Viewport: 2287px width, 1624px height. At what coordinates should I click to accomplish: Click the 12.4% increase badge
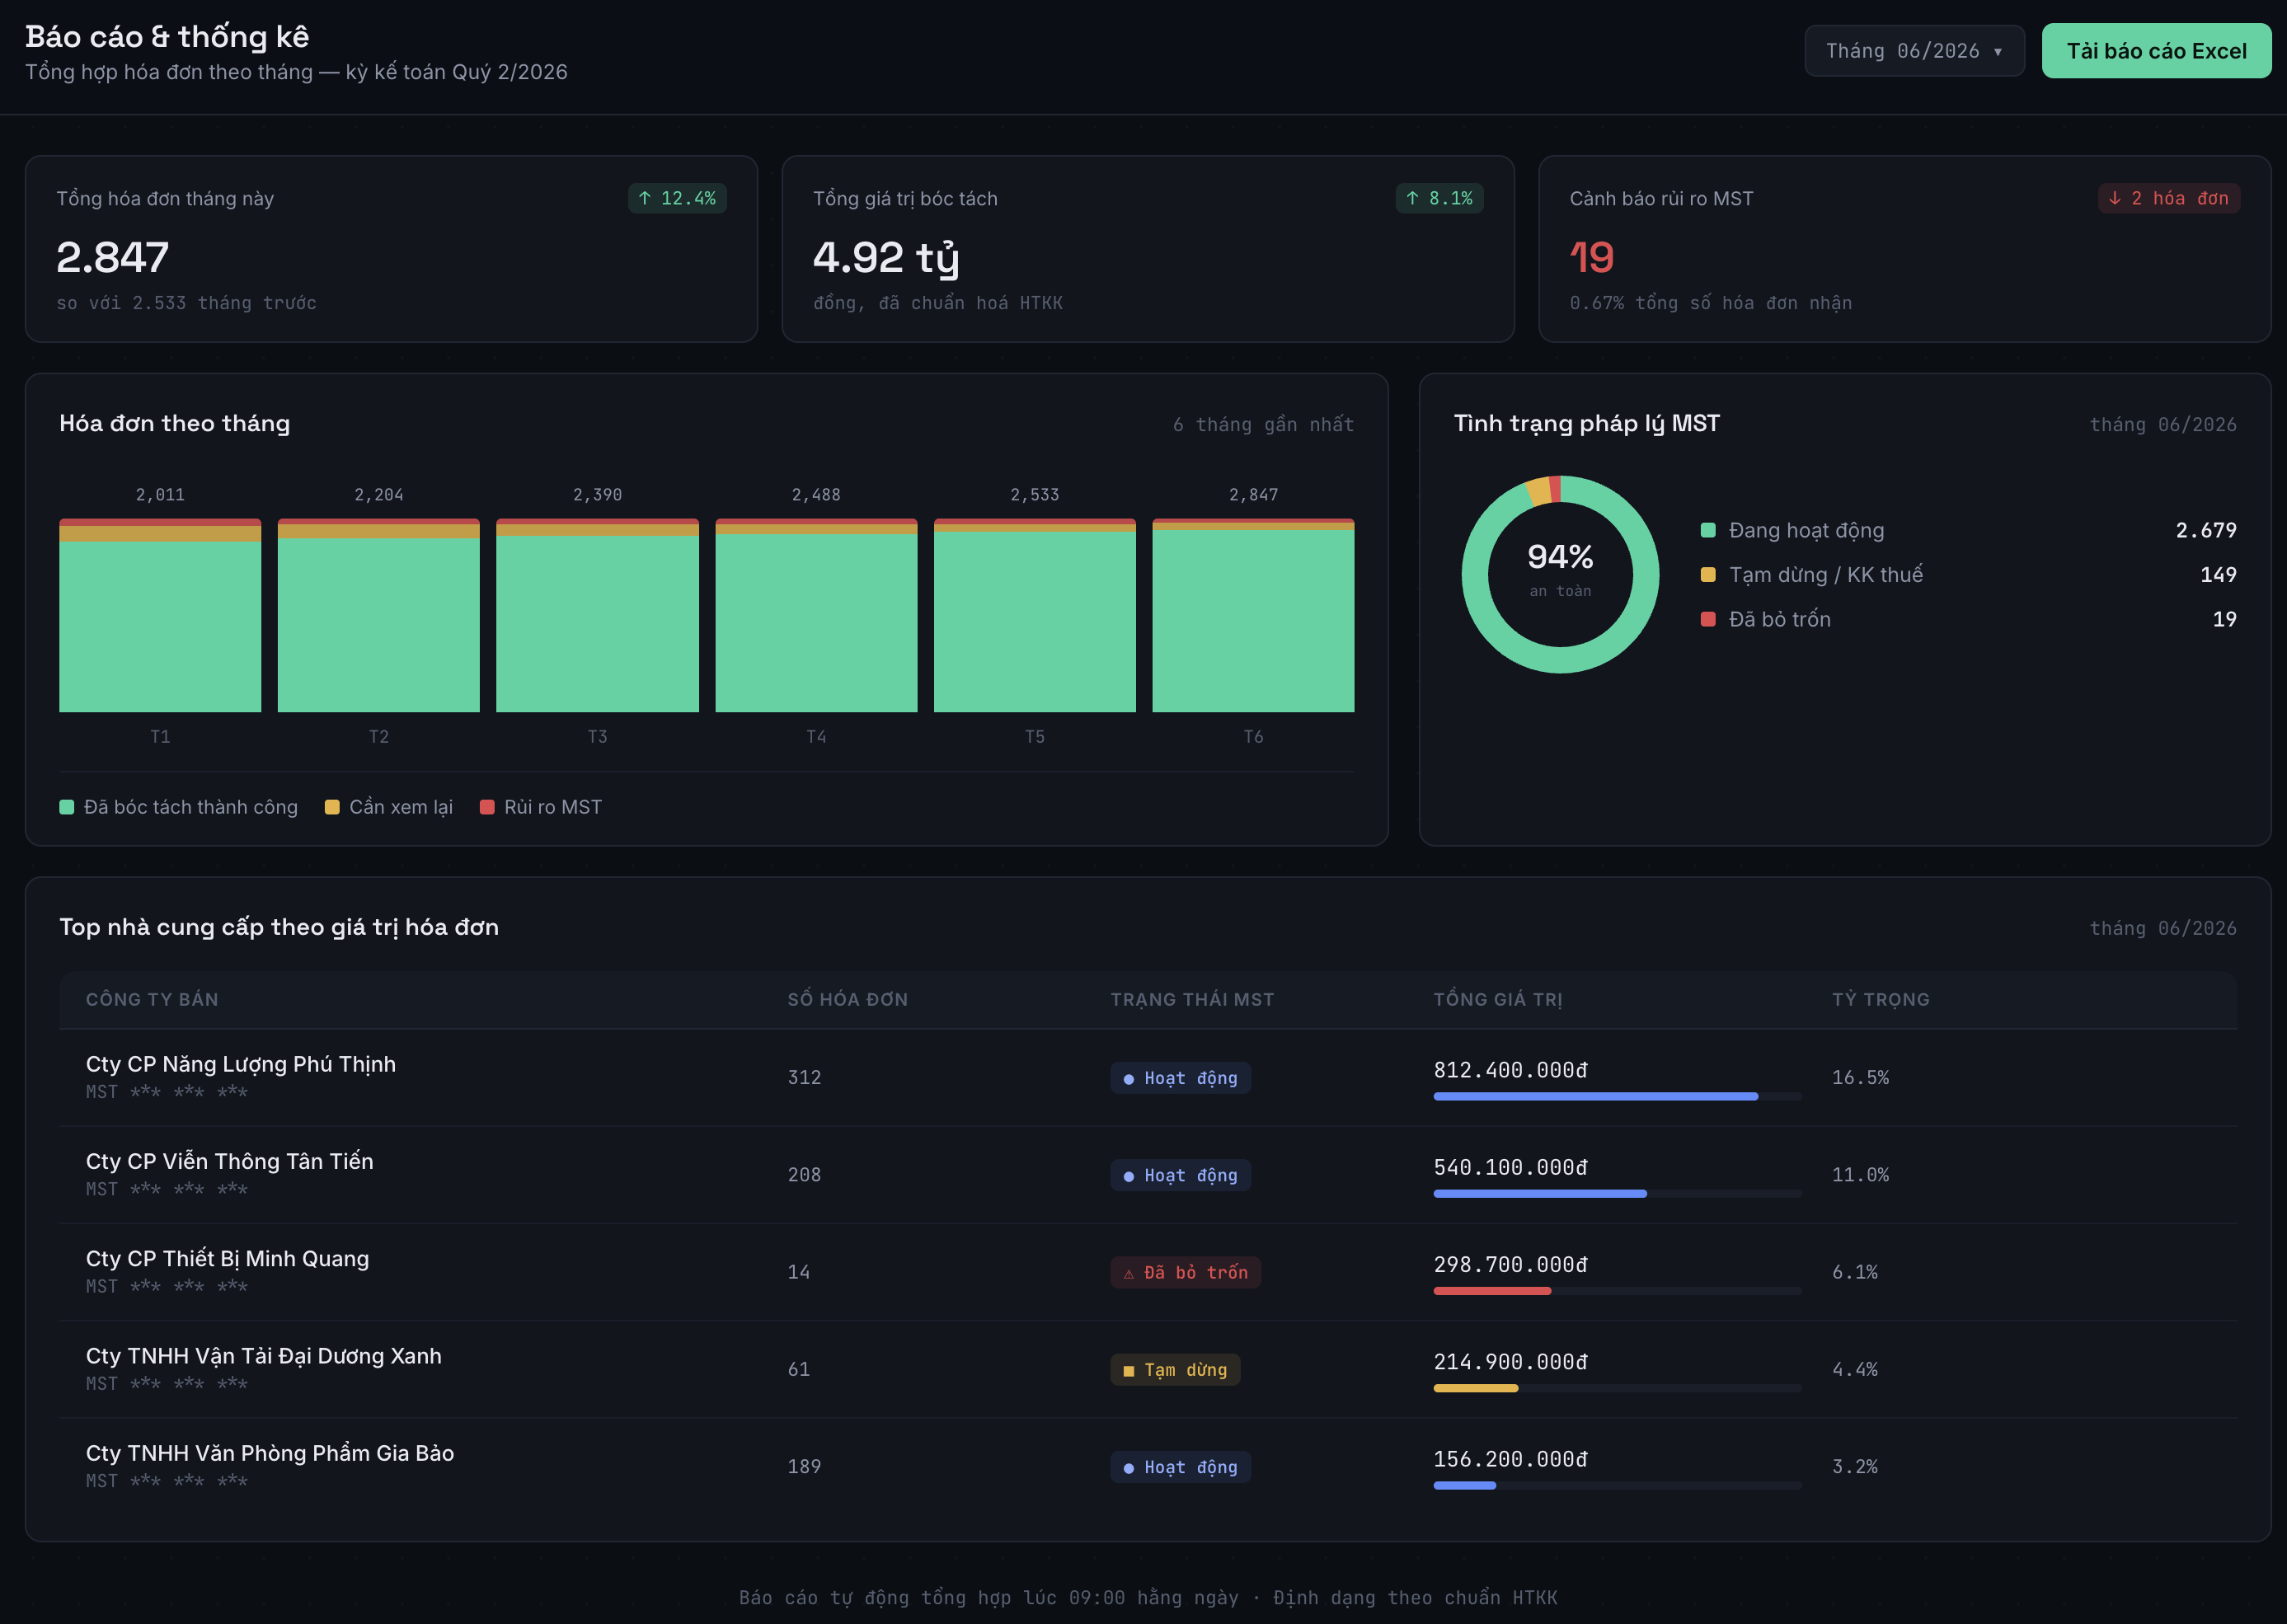[x=677, y=198]
